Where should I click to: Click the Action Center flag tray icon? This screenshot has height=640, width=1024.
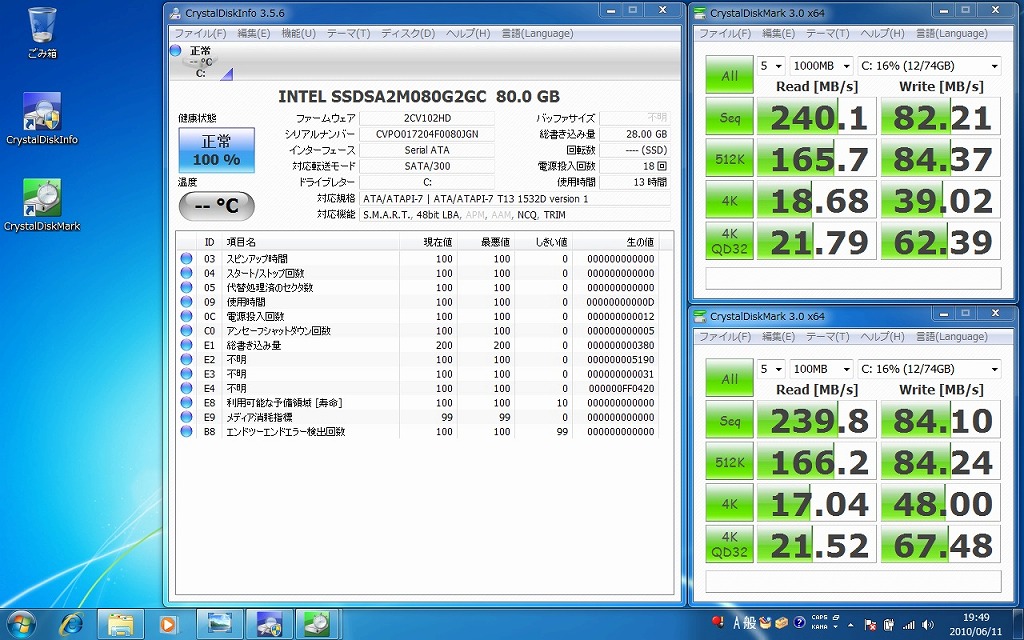pyautogui.click(x=869, y=624)
